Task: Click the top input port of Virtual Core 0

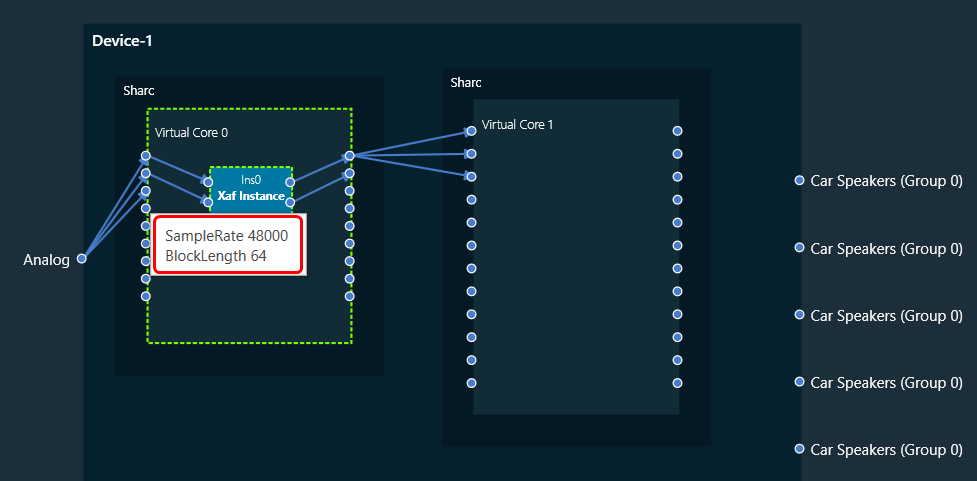Action: click(x=145, y=156)
